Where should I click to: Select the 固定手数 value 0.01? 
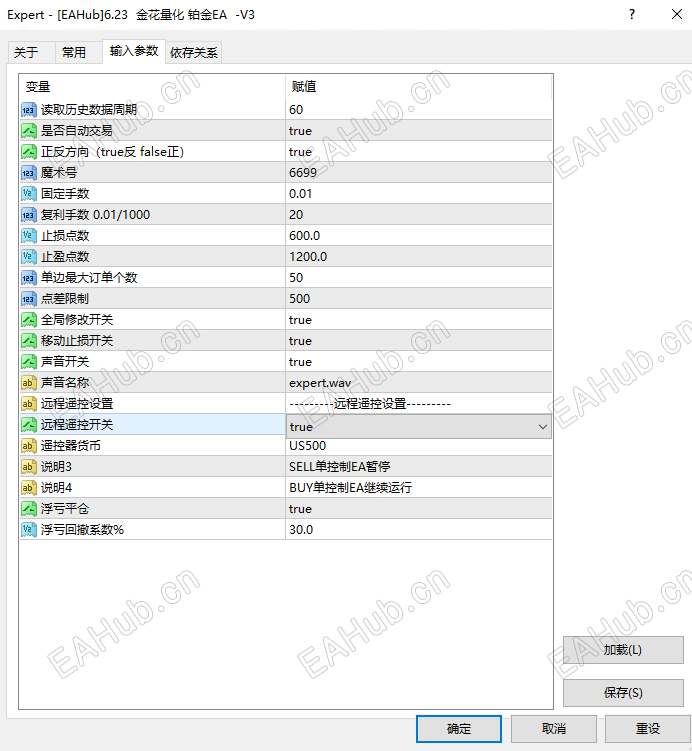(419, 194)
